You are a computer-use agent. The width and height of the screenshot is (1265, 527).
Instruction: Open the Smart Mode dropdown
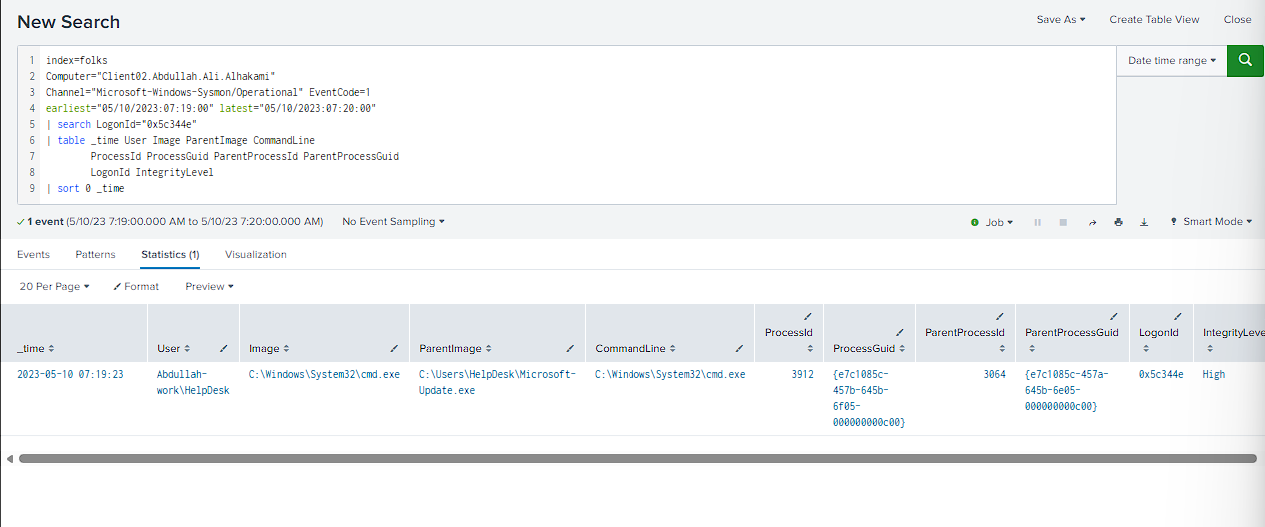pos(1211,222)
